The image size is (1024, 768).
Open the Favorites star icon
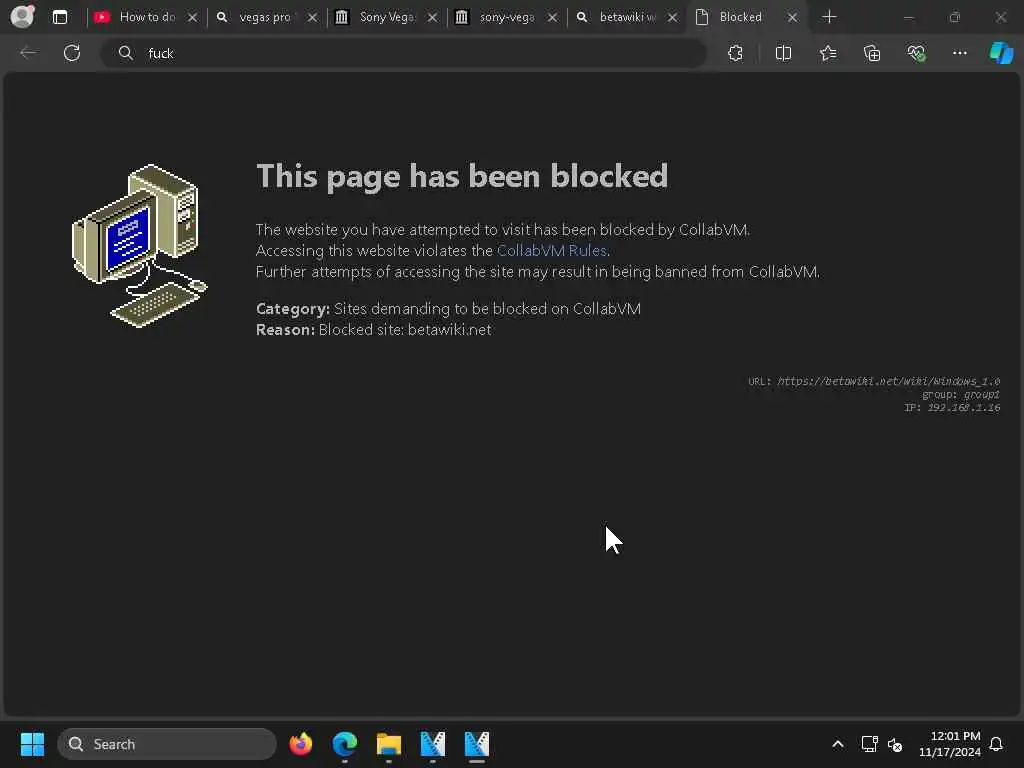click(828, 53)
